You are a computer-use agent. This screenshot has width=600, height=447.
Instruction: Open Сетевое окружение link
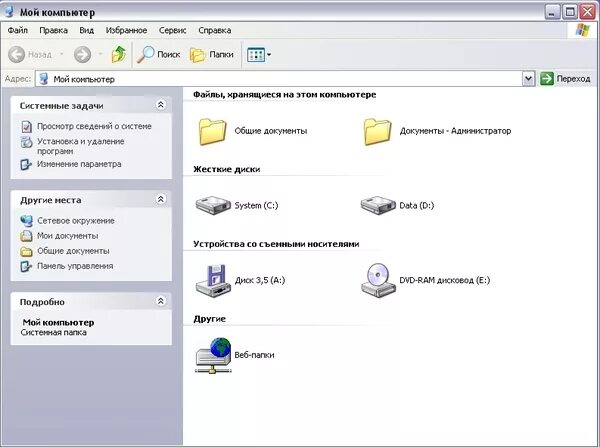pos(76,221)
